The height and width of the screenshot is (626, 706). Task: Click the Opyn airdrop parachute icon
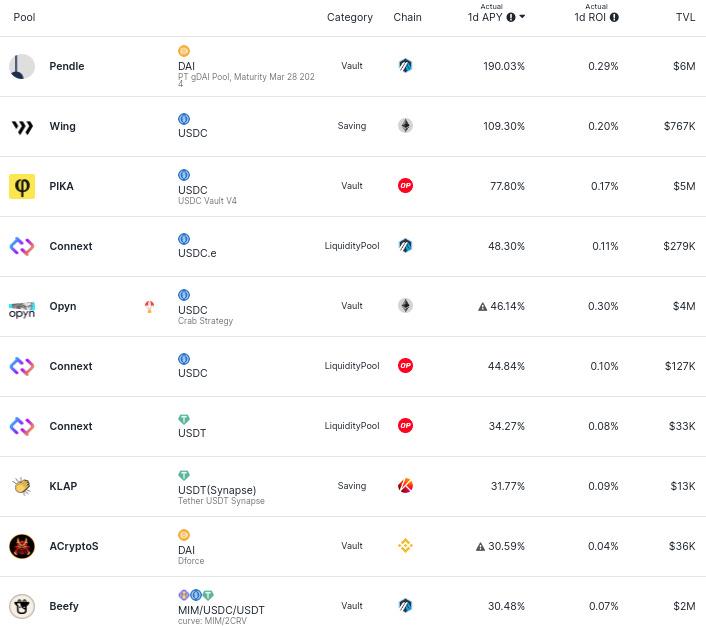tap(149, 306)
